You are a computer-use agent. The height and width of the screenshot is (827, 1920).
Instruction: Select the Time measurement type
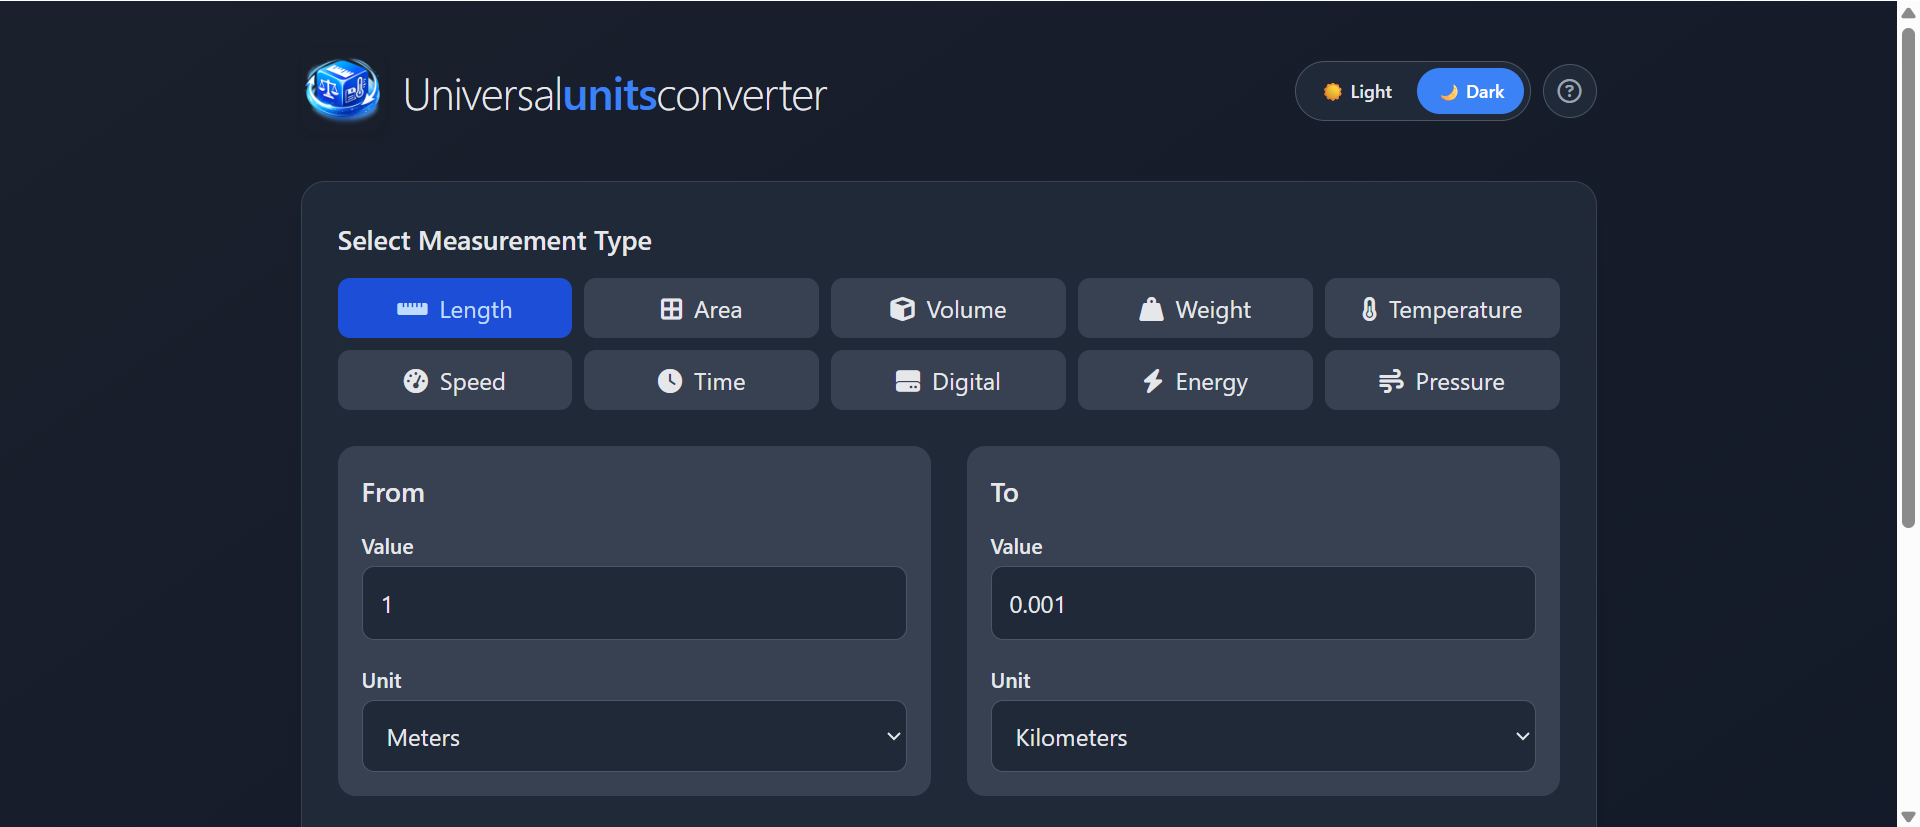(701, 381)
